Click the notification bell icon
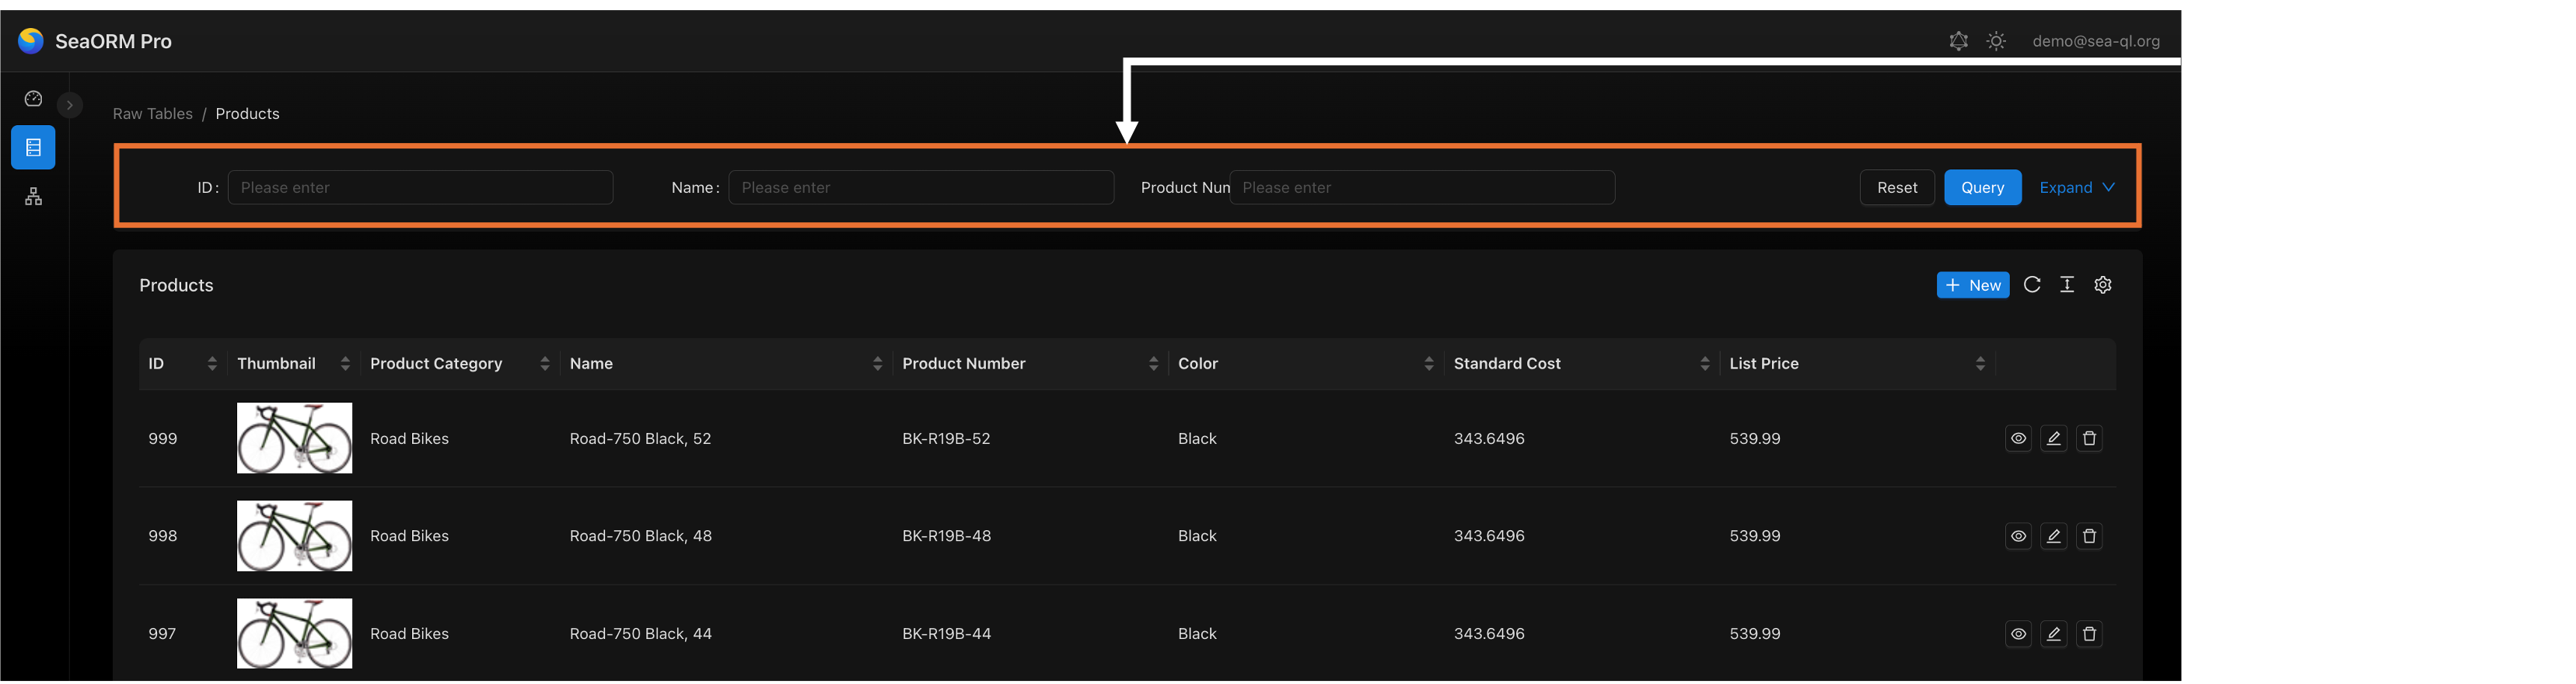Image resolution: width=2576 pixels, height=684 pixels. [1958, 41]
